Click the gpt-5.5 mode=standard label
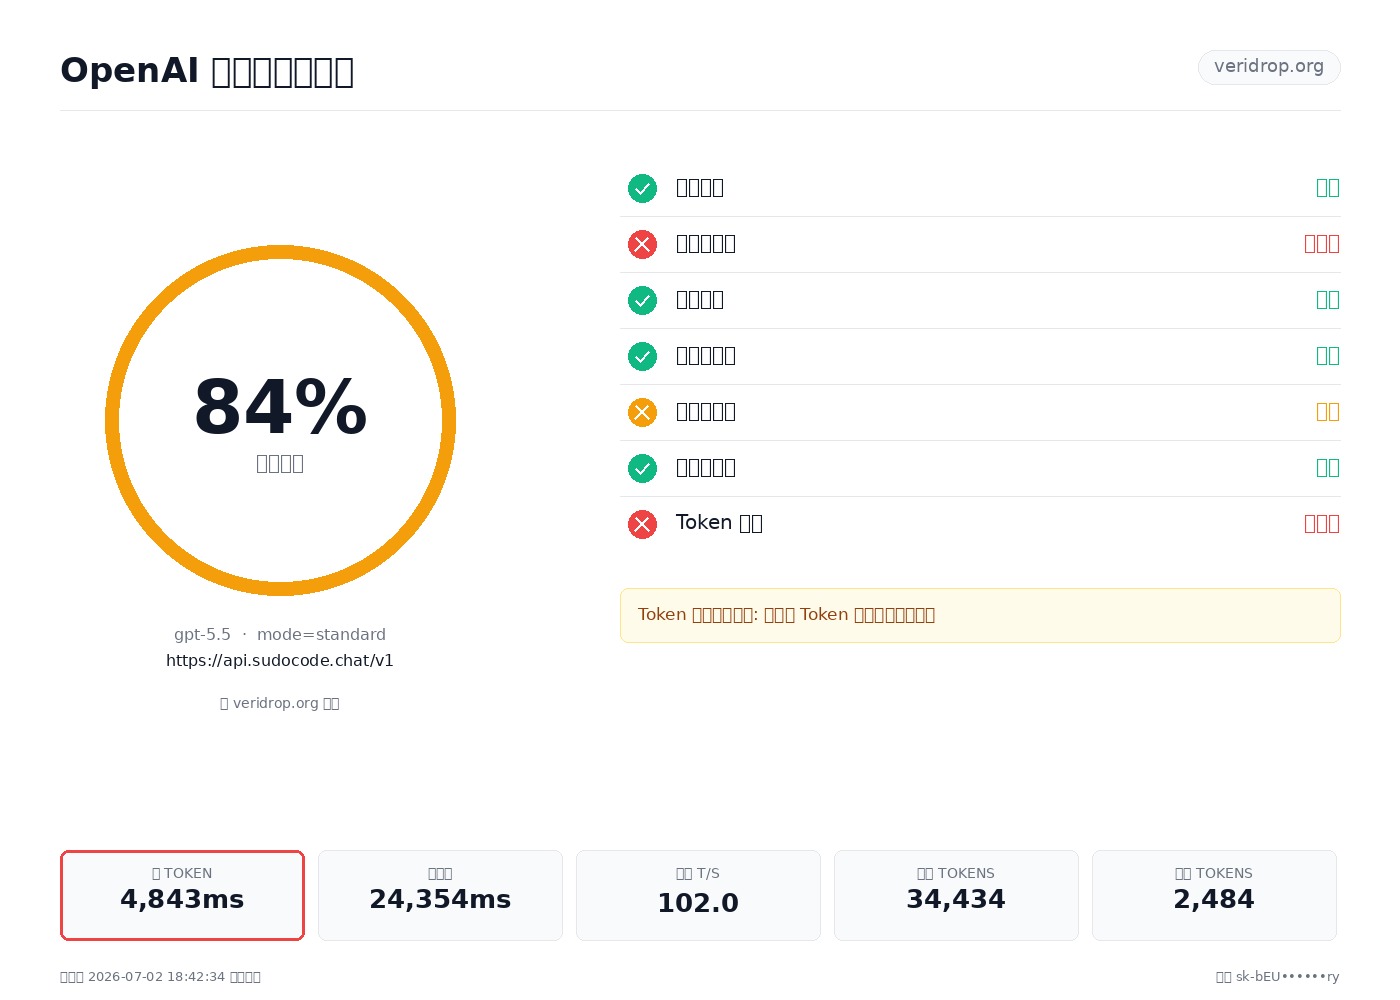 pos(280,635)
